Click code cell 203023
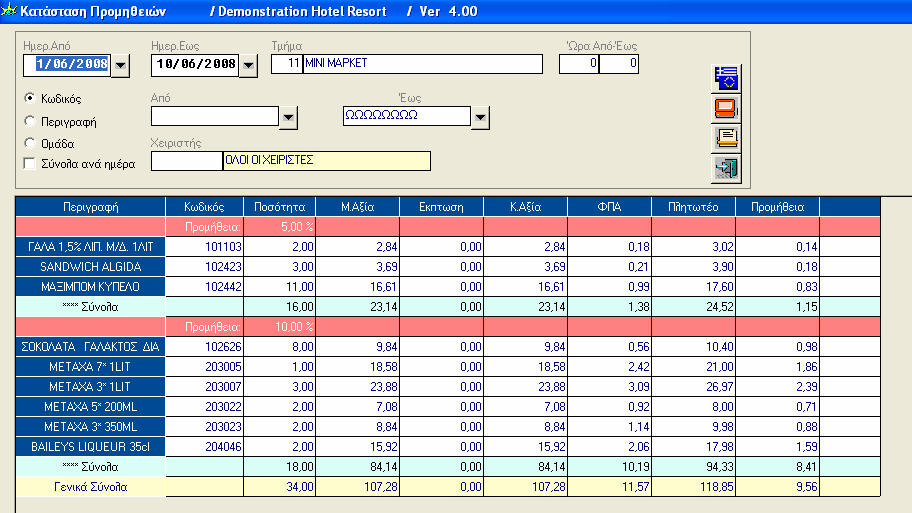The height and width of the screenshot is (513, 912). tap(204, 427)
